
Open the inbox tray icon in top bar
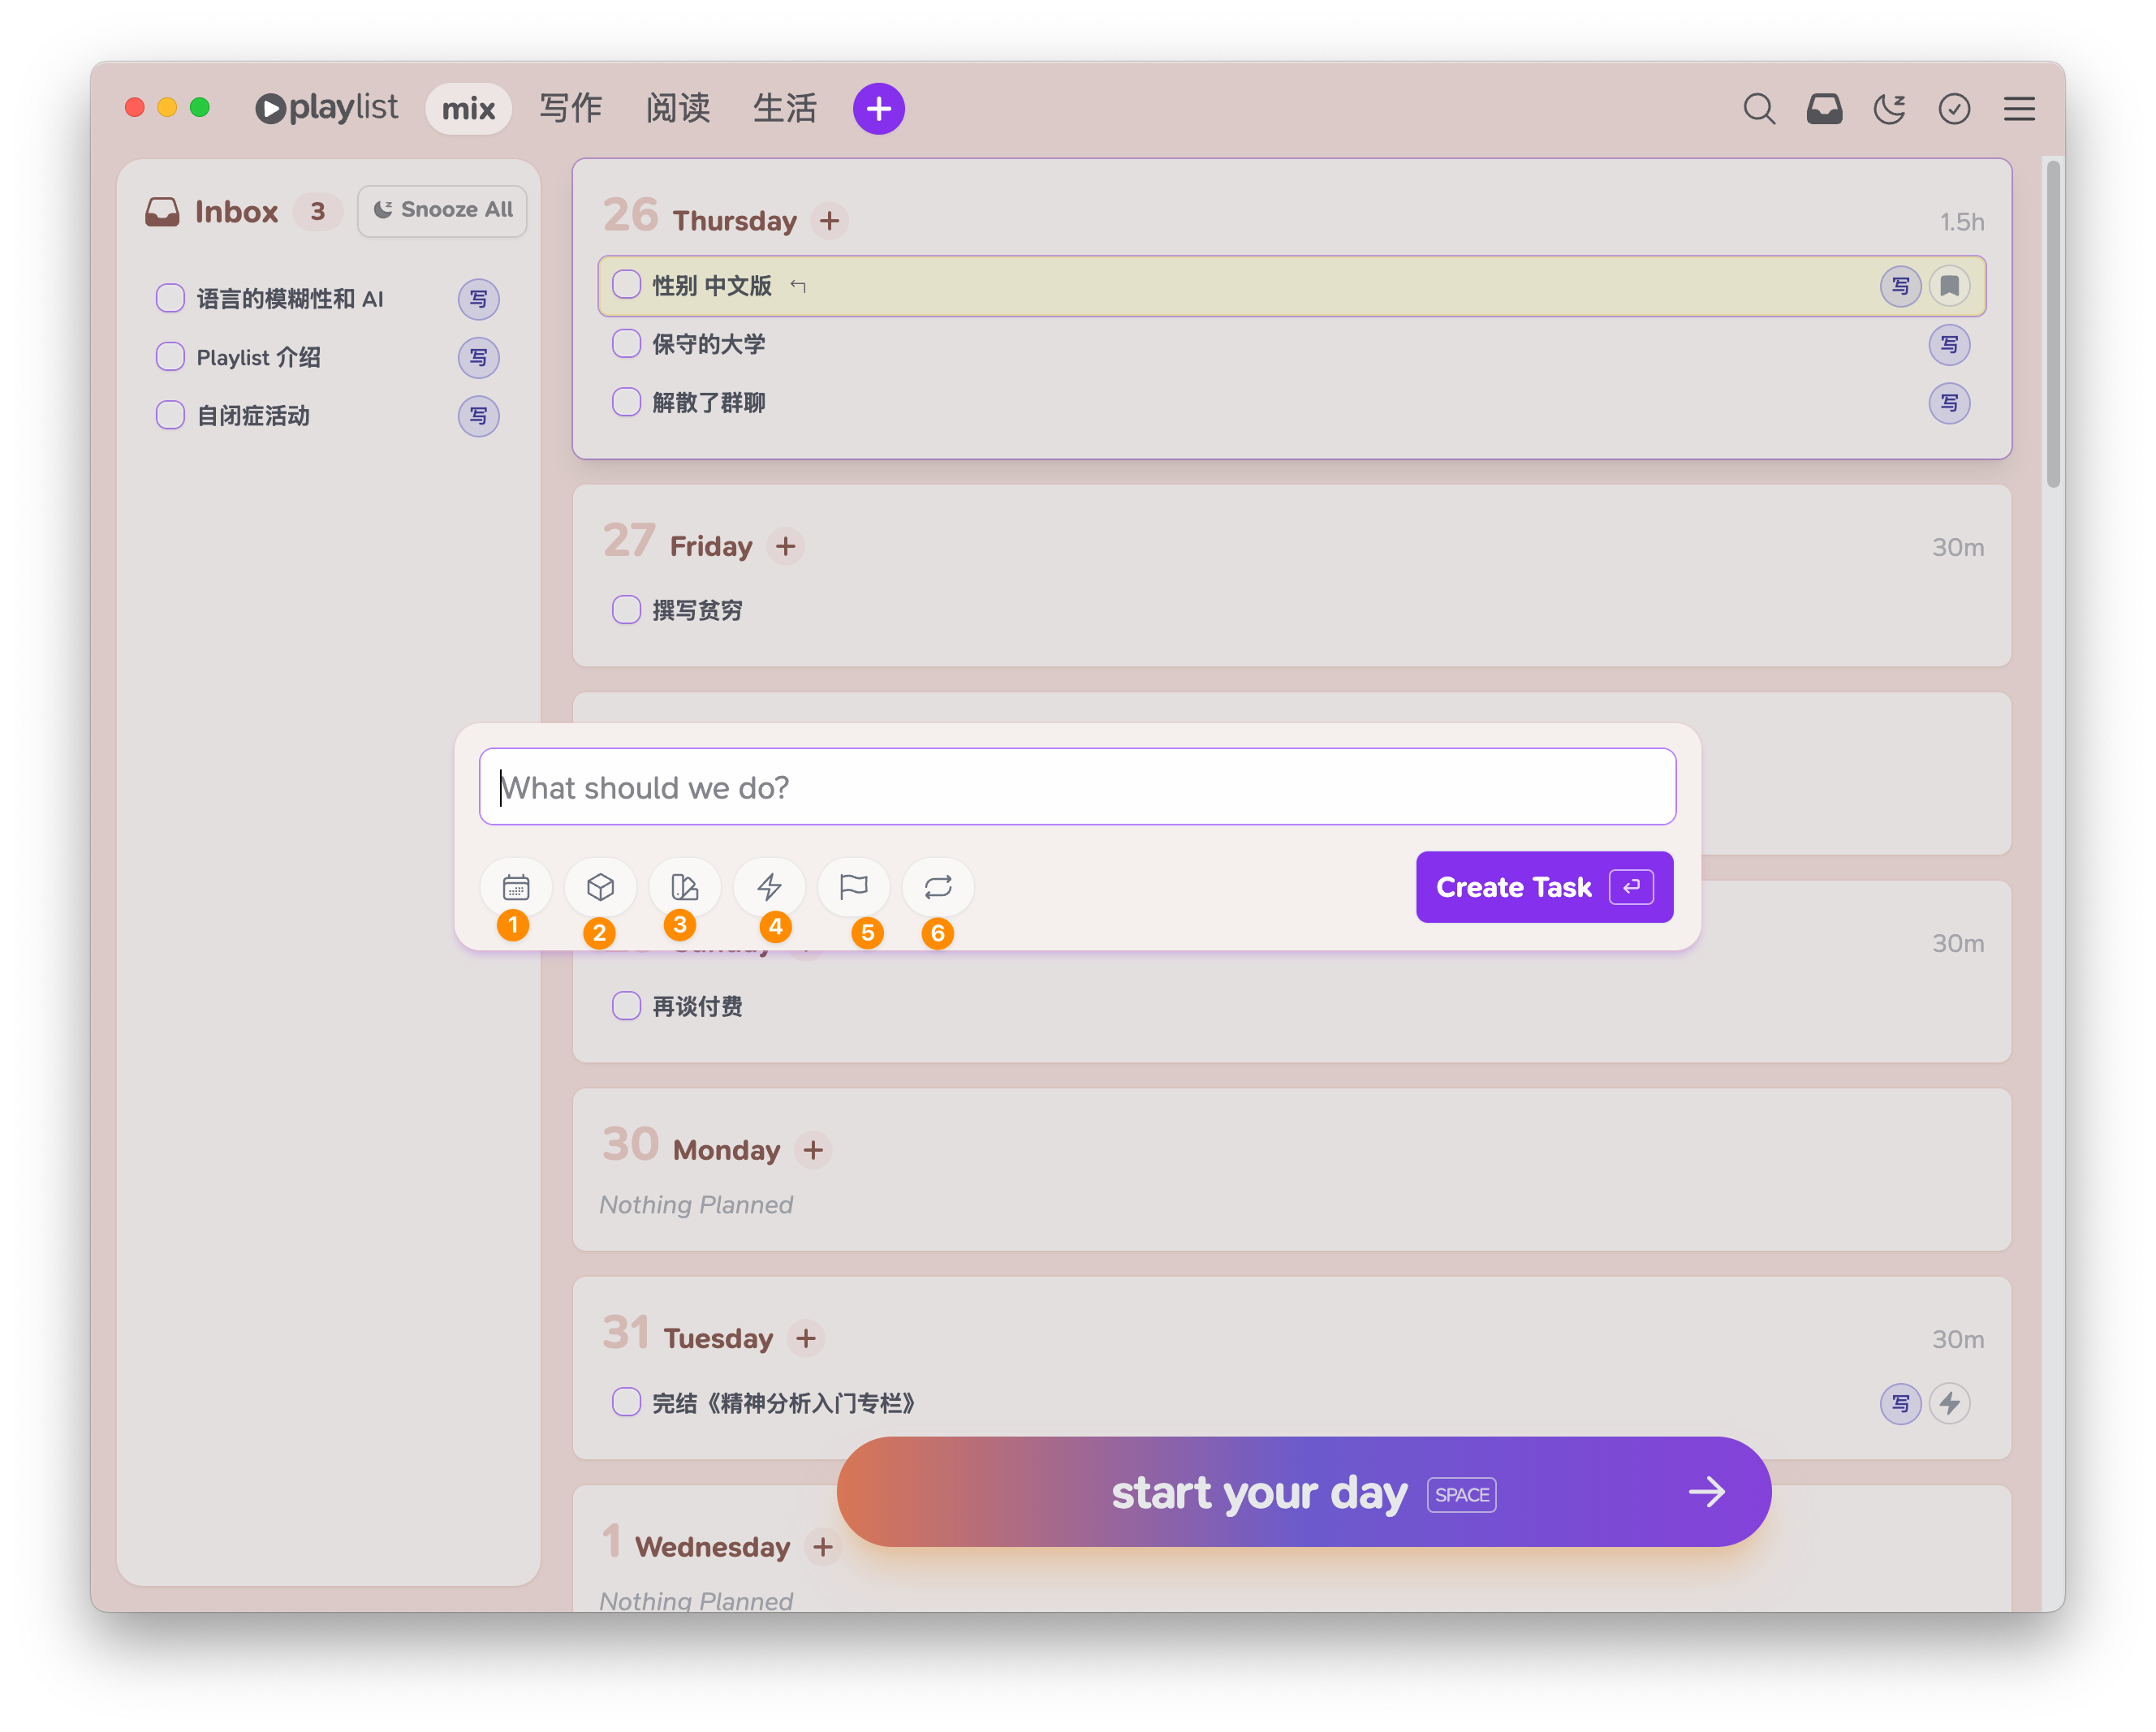point(1824,109)
